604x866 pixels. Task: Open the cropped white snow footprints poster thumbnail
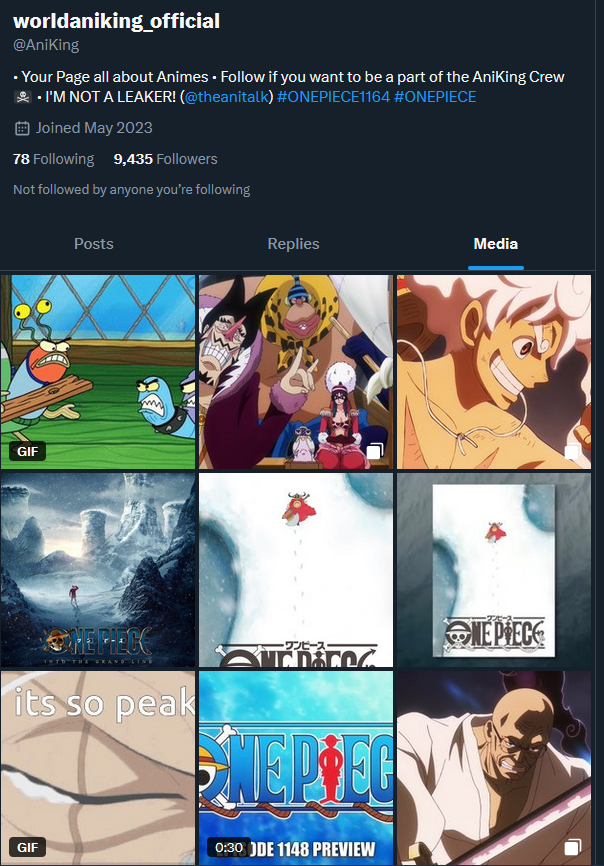pyautogui.click(x=296, y=570)
